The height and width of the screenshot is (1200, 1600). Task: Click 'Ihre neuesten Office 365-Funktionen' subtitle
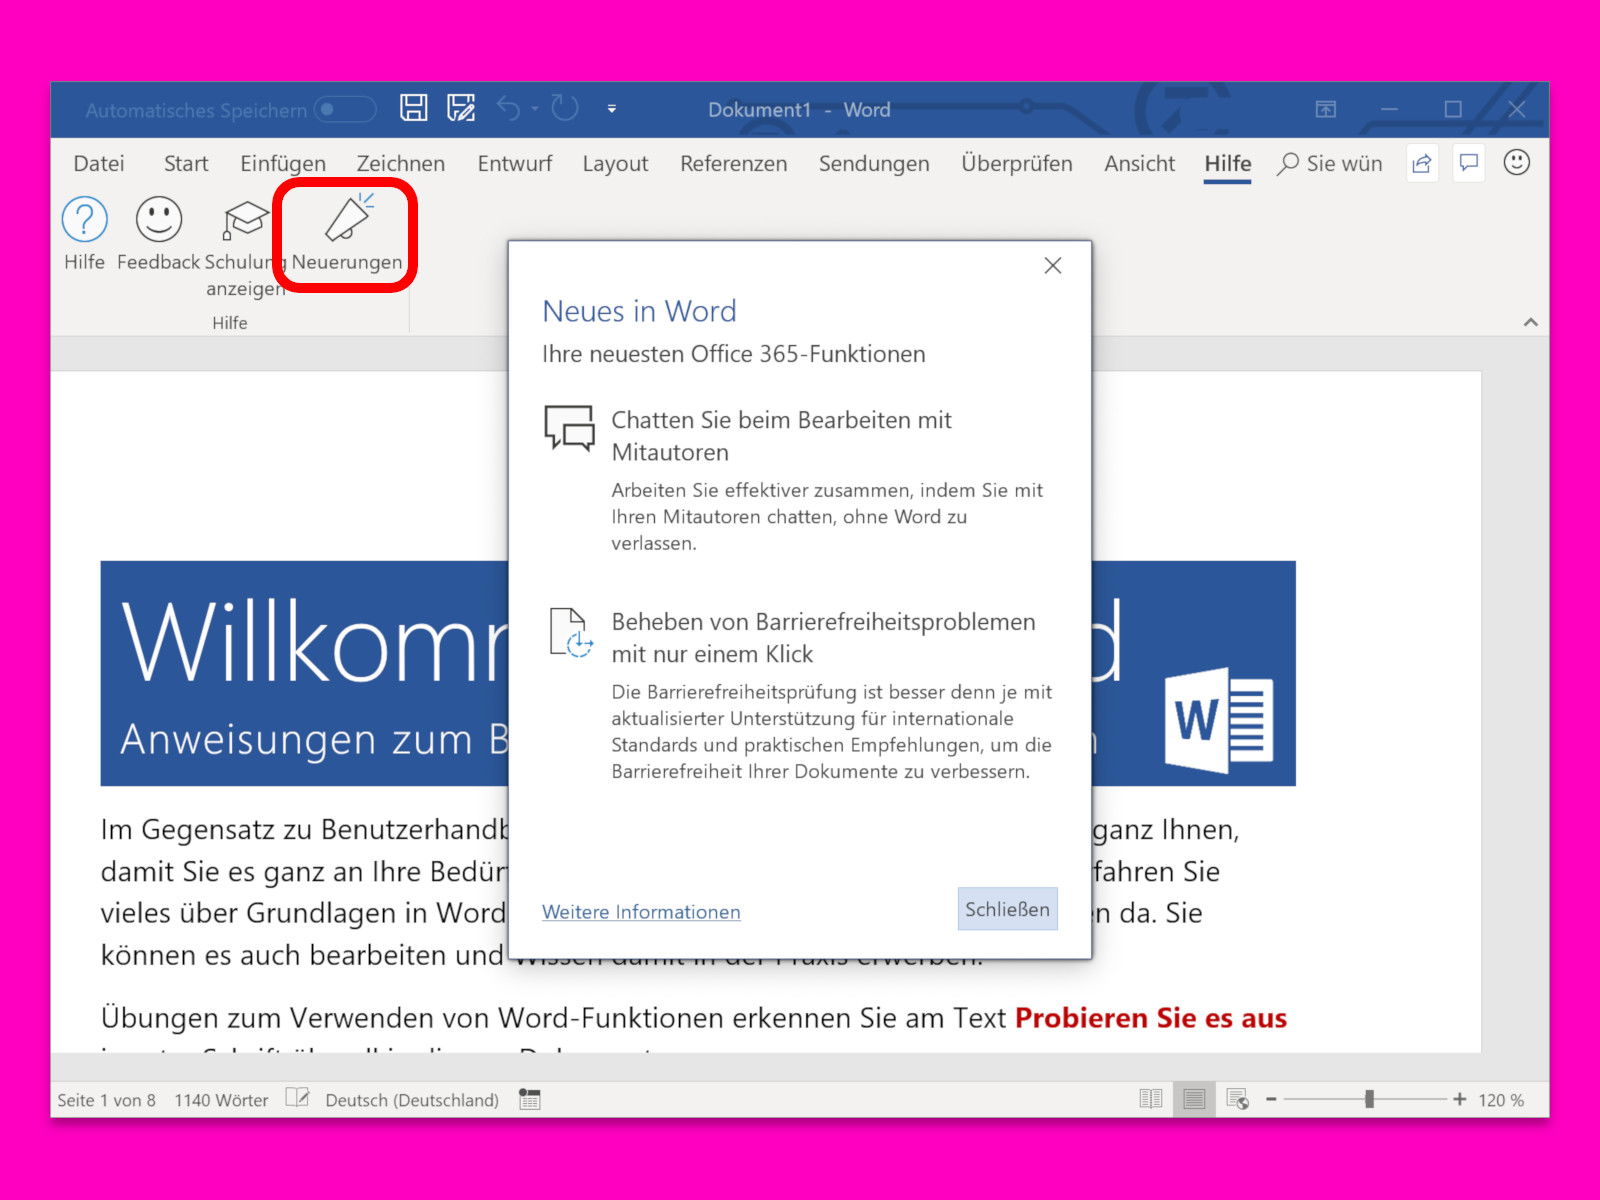tap(734, 354)
